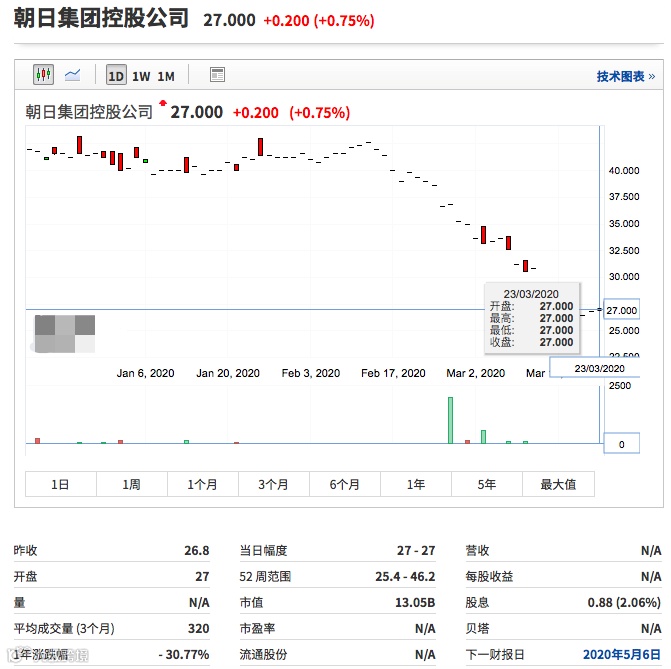Click the 市值 value 13.05B
This screenshot has height=669, width=671.
(415, 603)
